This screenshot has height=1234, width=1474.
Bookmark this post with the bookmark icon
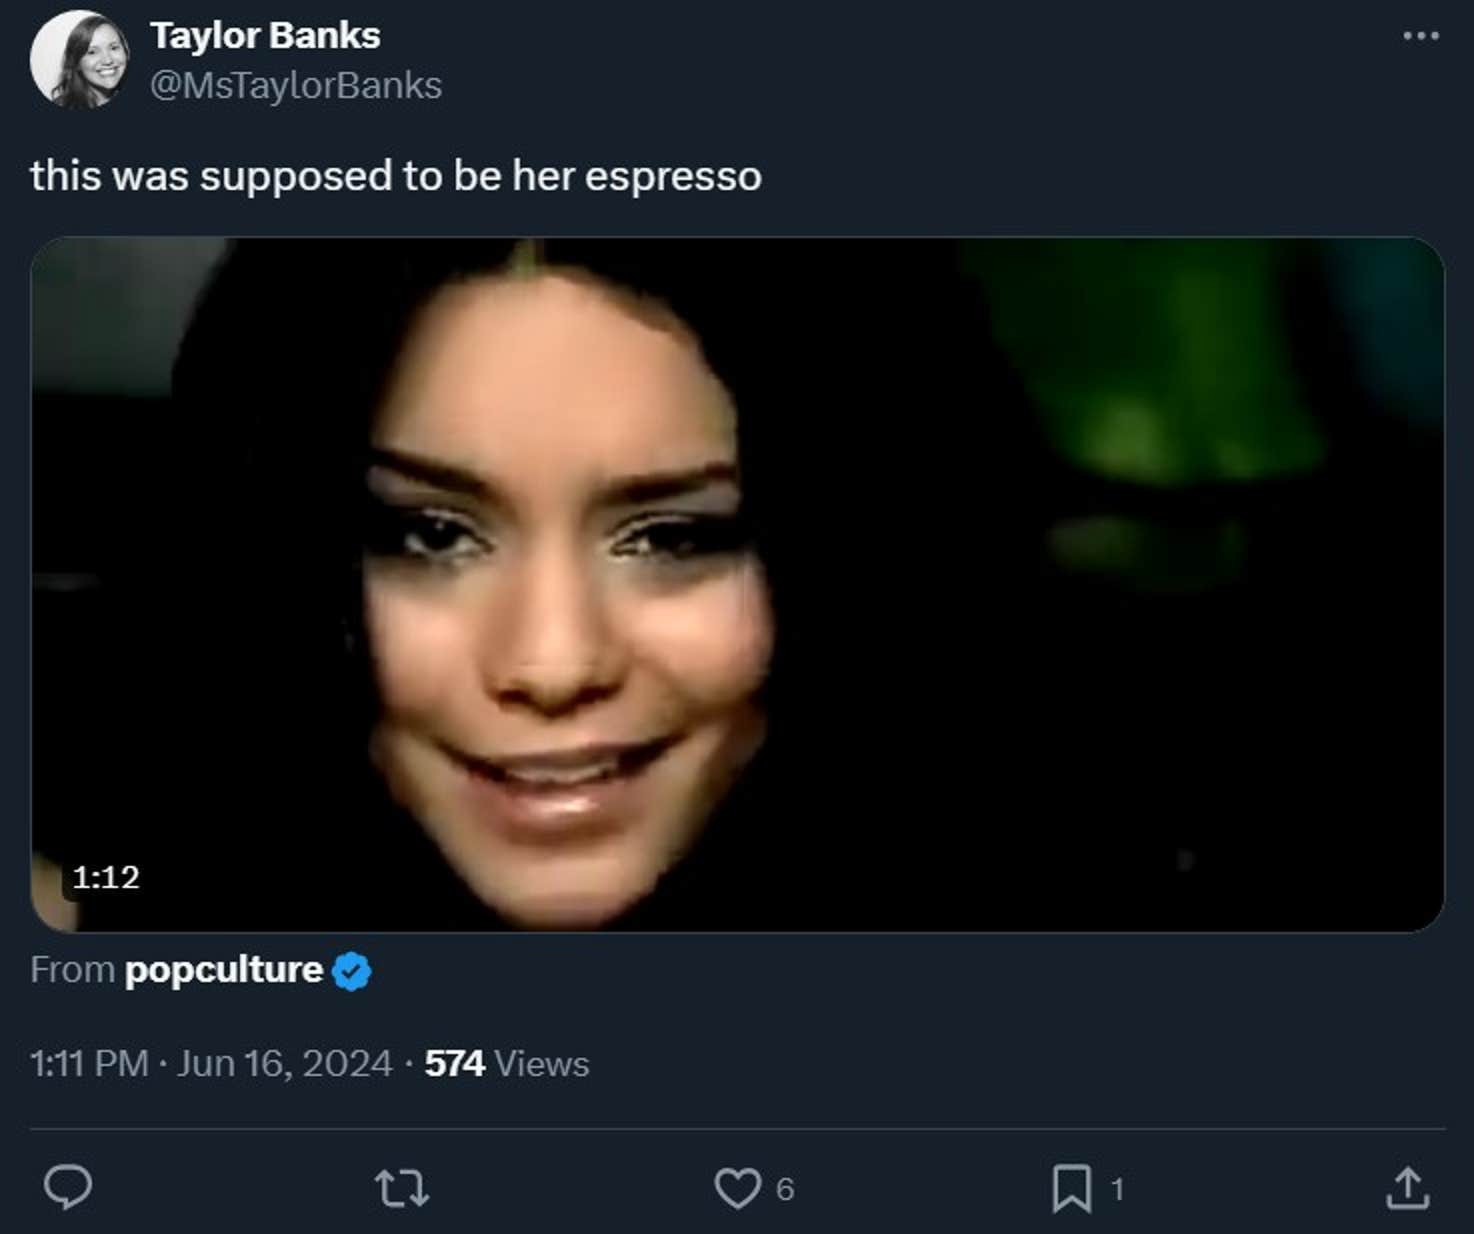click(1071, 1188)
